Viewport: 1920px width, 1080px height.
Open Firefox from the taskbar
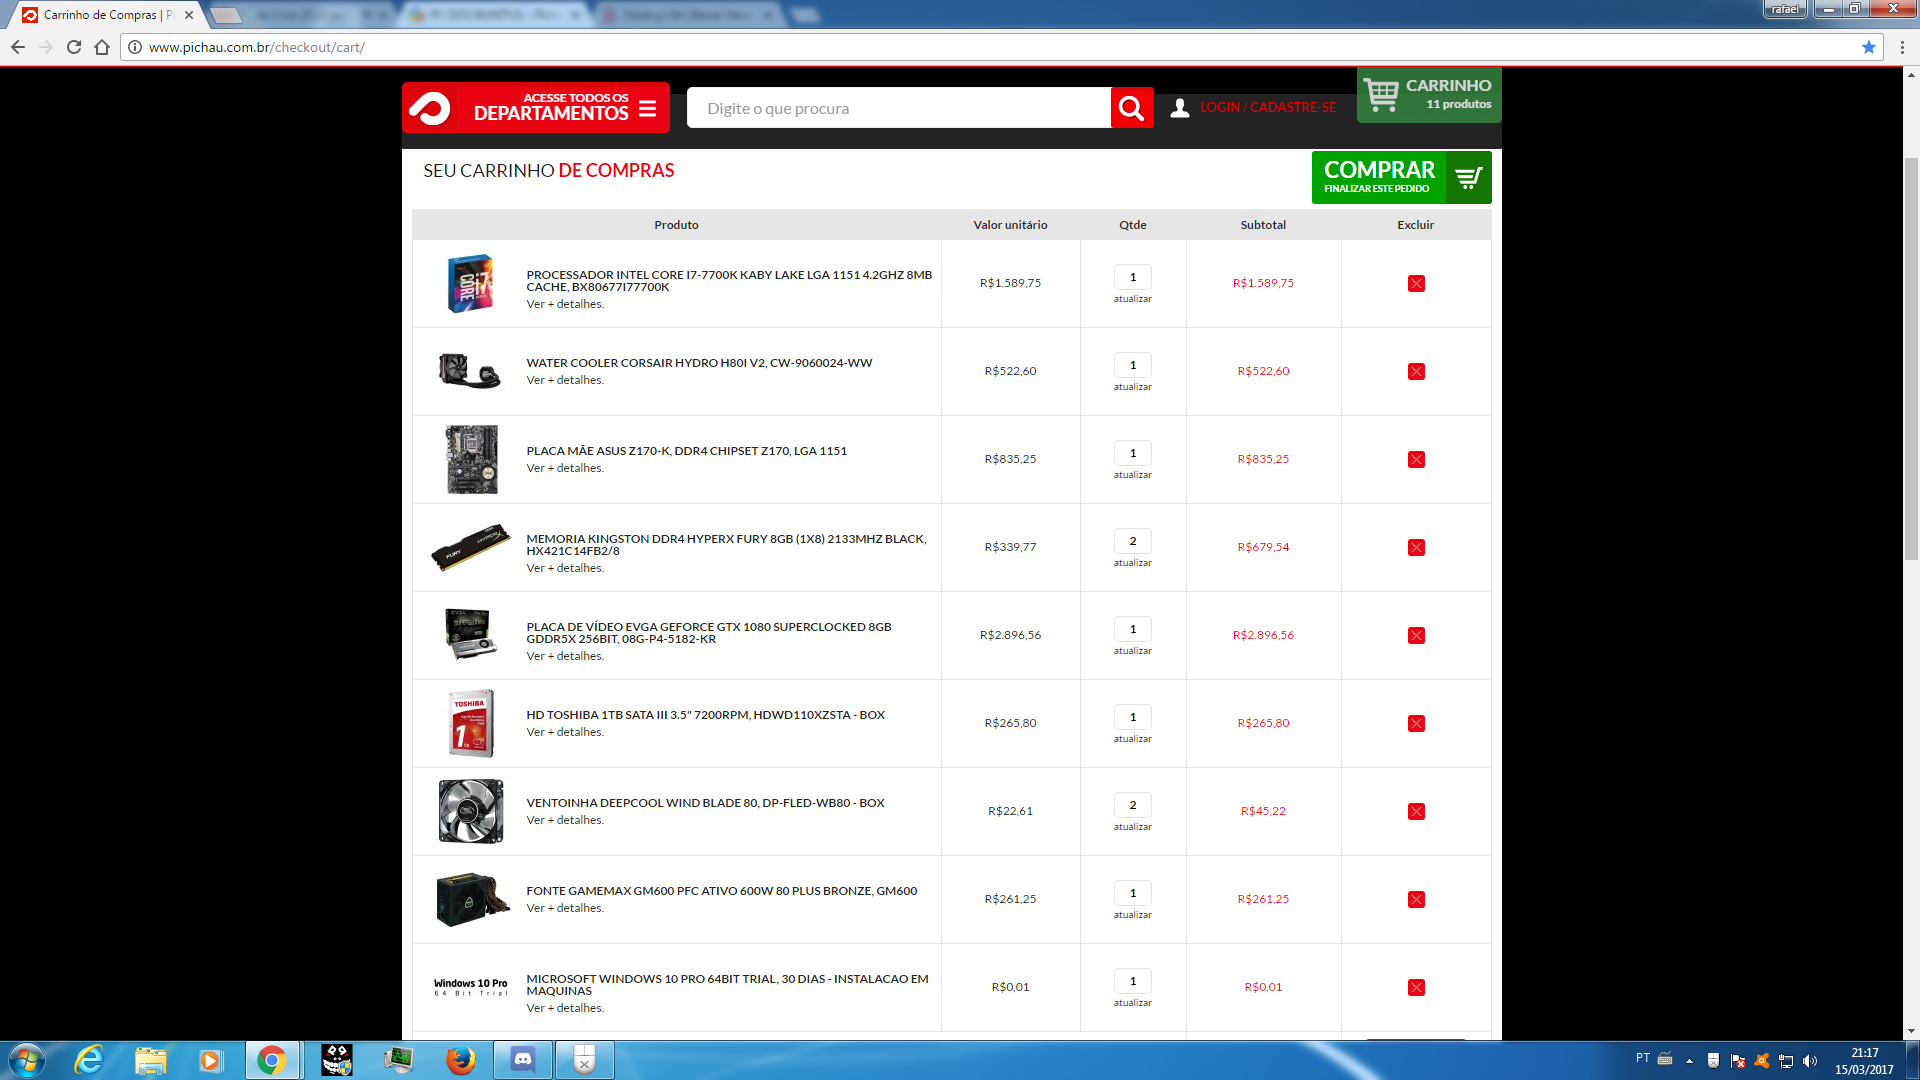460,1060
